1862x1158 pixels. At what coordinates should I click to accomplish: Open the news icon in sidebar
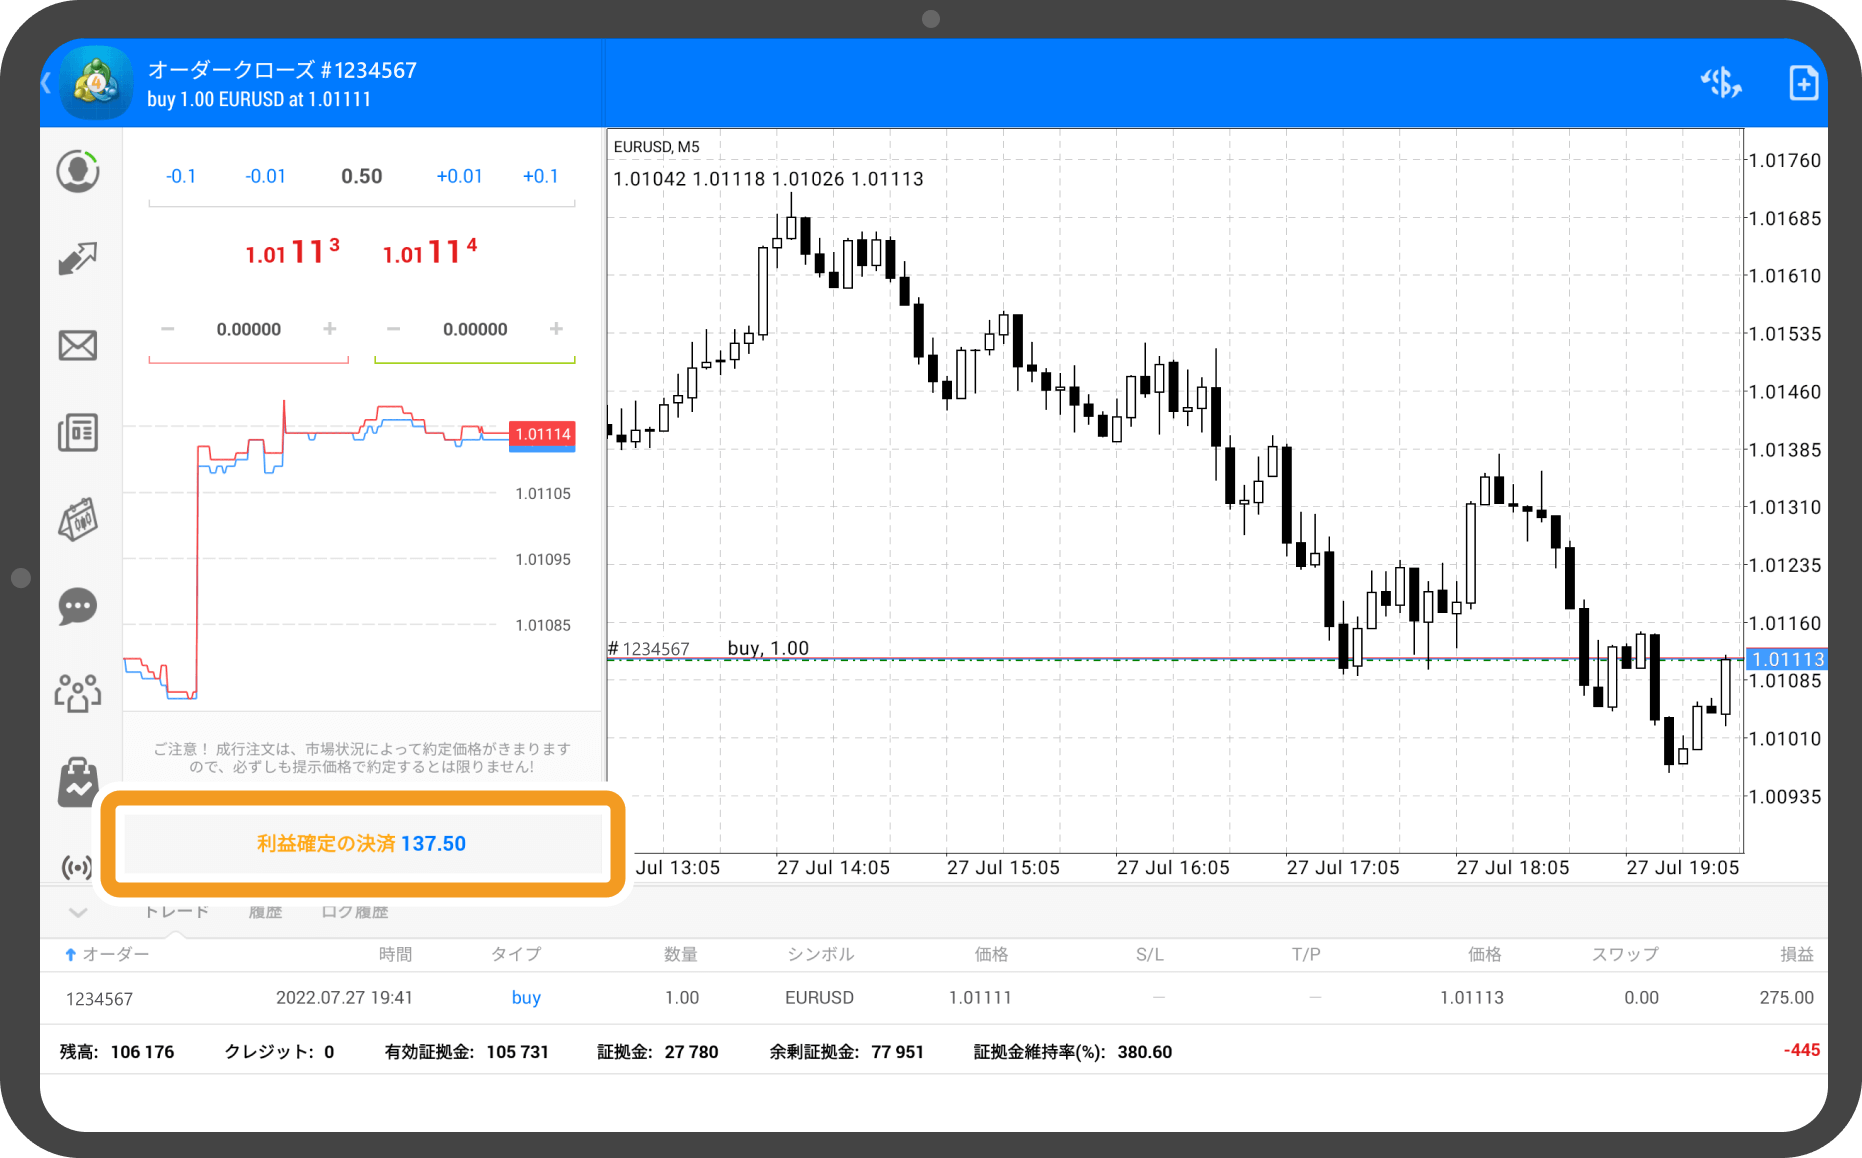(x=77, y=433)
